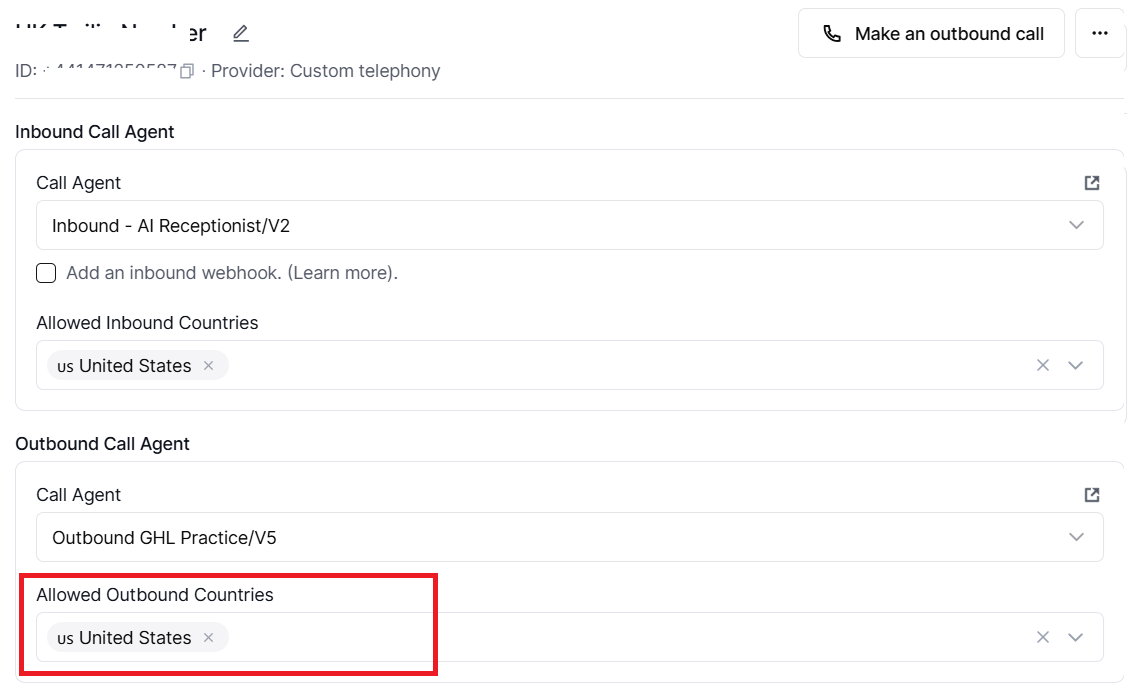Expand the Allowed Inbound Countries chevron
The image size is (1148, 686).
pyautogui.click(x=1076, y=366)
